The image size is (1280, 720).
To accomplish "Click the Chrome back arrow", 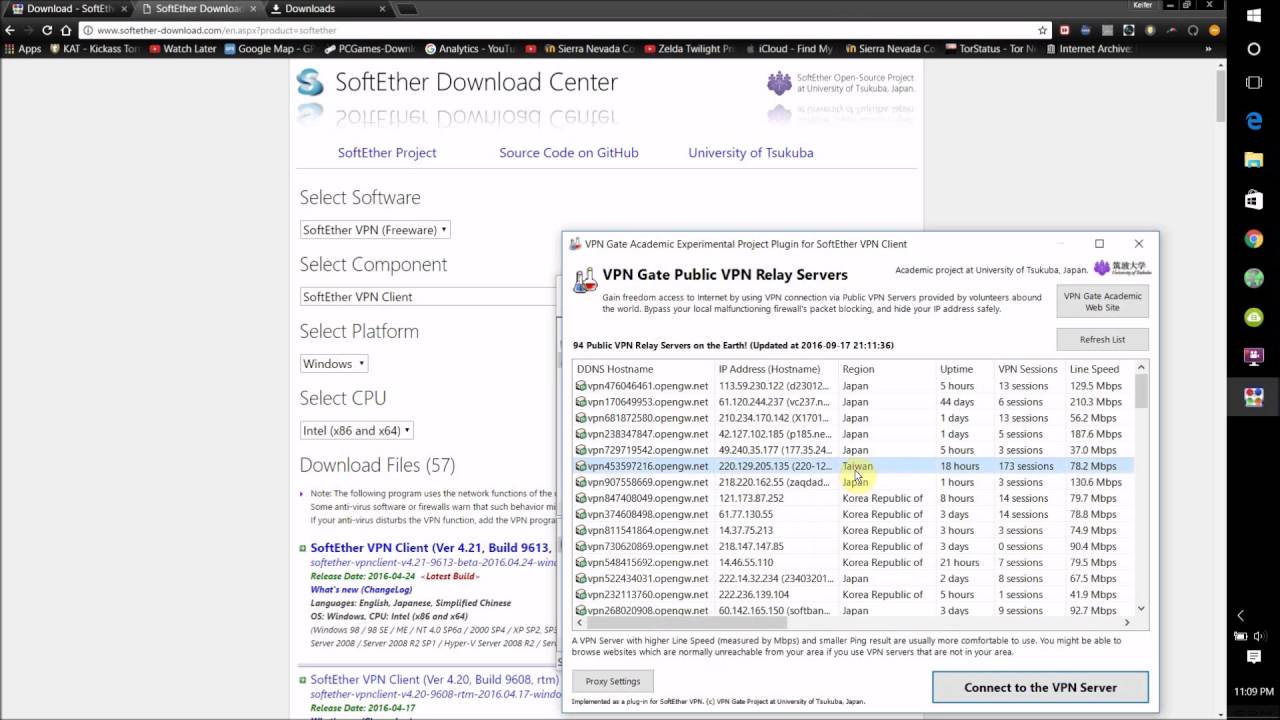I will pos(10,30).
